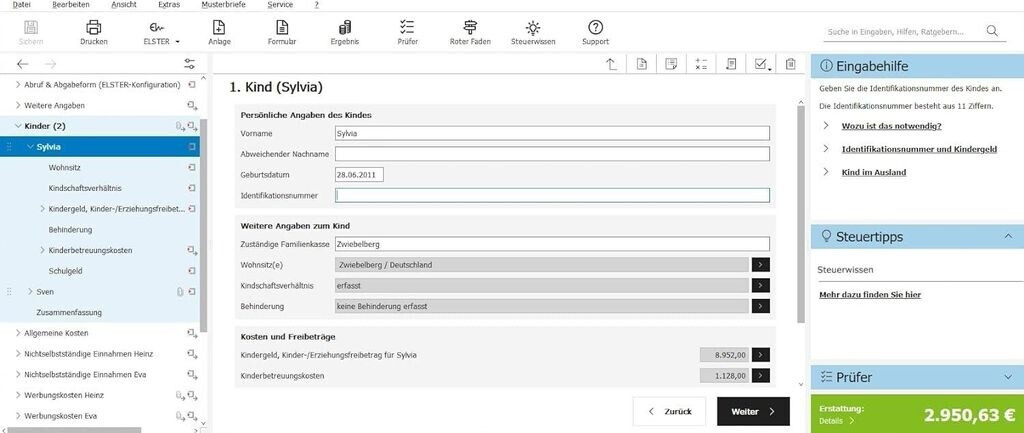Open the calculator icon above the form
This screenshot has width=1024, height=433.
pos(701,65)
